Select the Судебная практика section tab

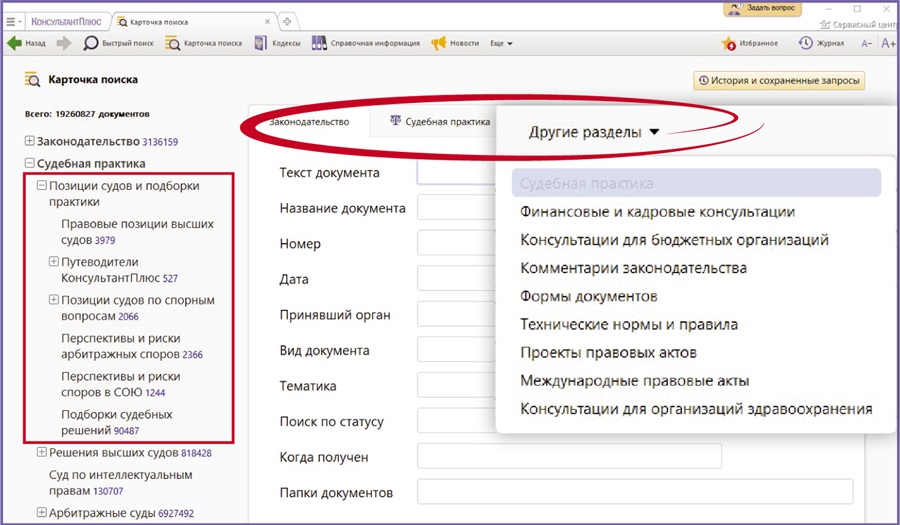(440, 122)
